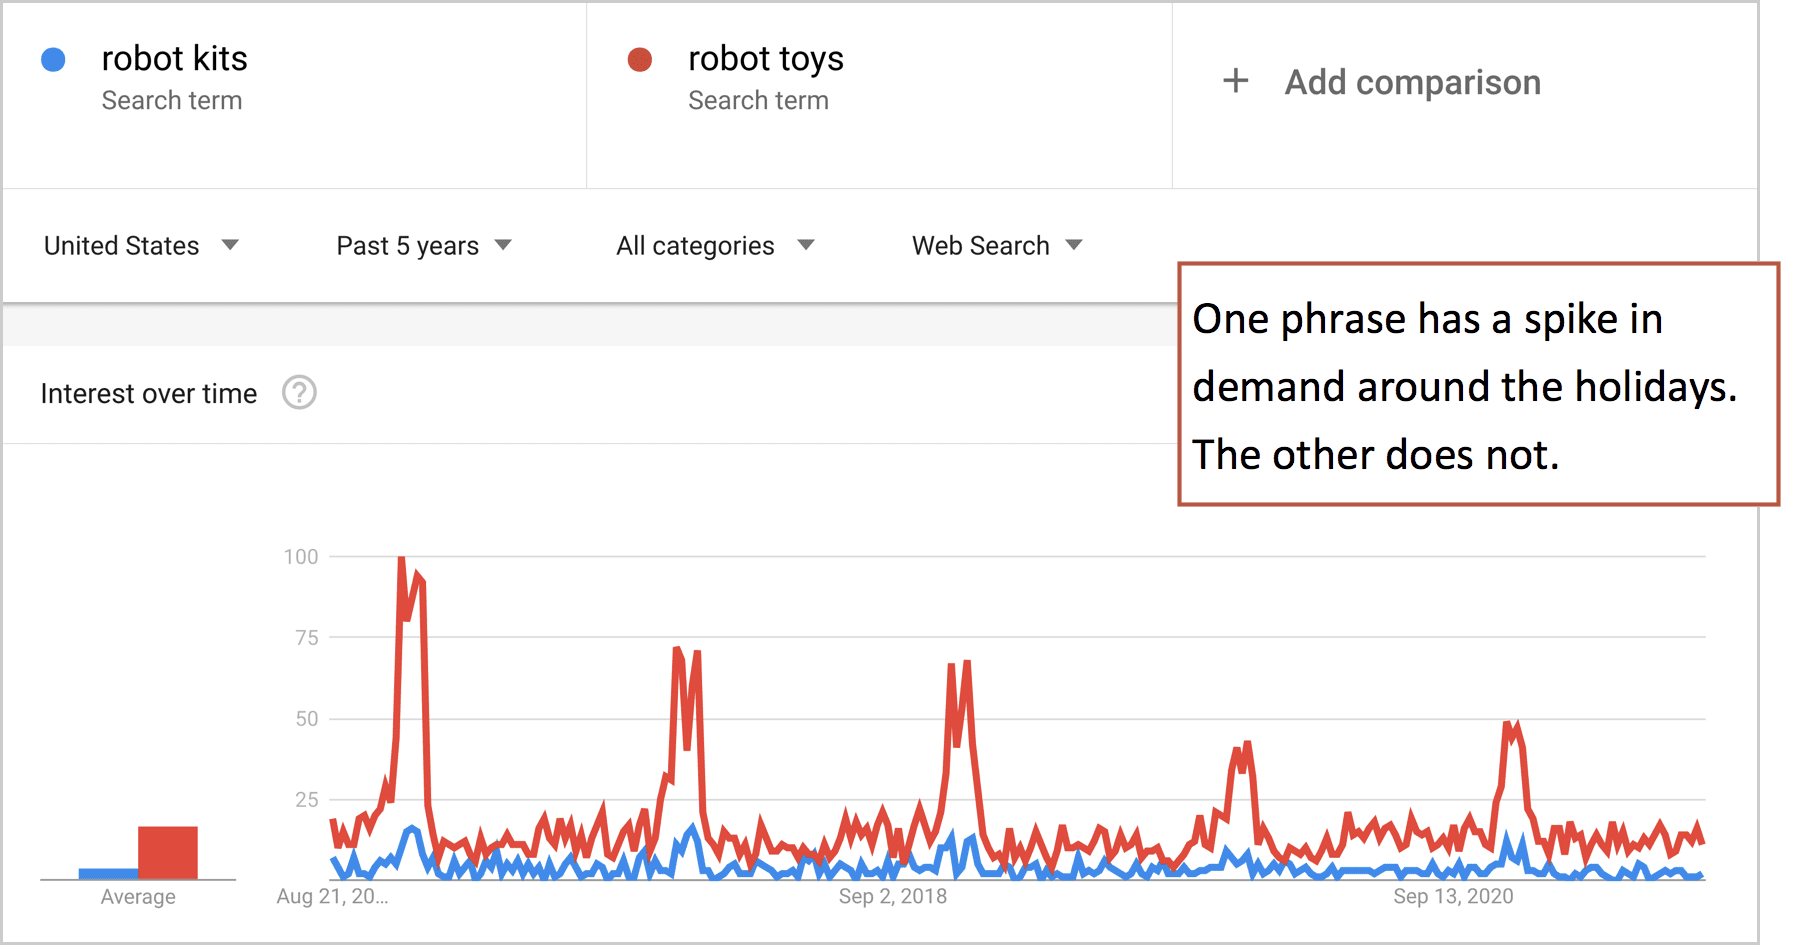Click the red Average bar for robot toys
Viewport: 1801px width, 945px height.
coord(168,853)
